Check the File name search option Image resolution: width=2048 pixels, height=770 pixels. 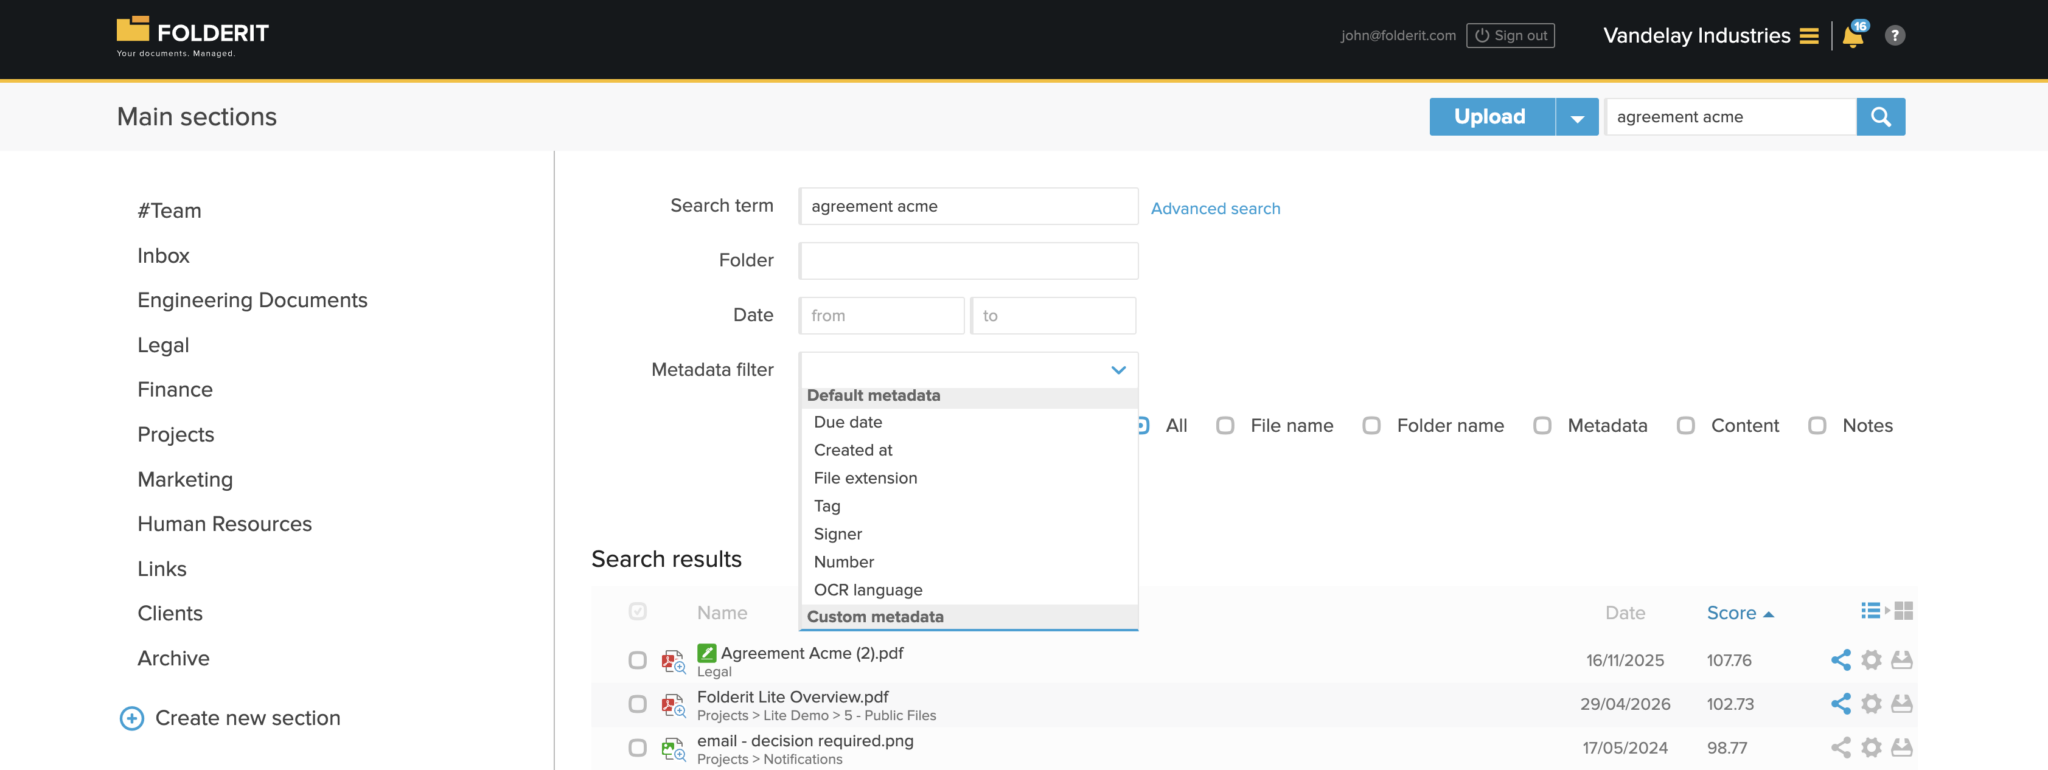(x=1225, y=426)
